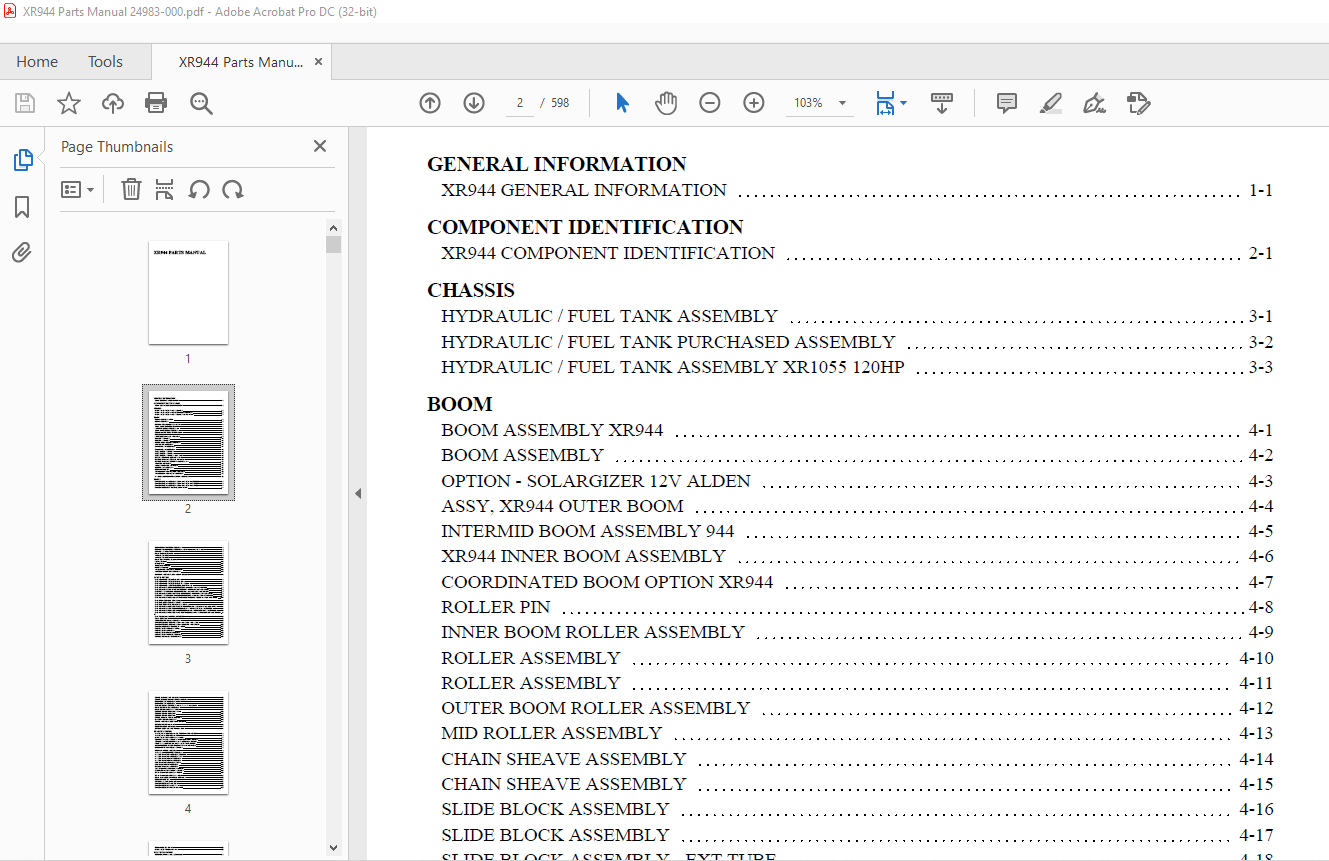
Task: Click OUTER BOOM ROLLER ASSEMBLY line
Action: point(596,708)
